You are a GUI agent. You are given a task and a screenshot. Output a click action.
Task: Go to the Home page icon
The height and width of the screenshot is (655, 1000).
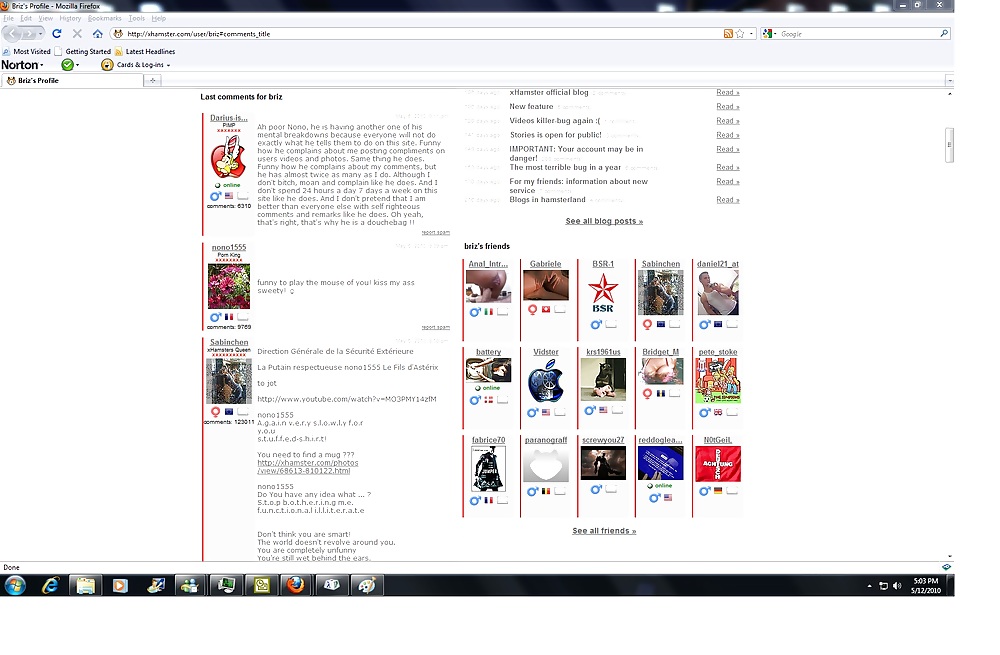point(97,34)
